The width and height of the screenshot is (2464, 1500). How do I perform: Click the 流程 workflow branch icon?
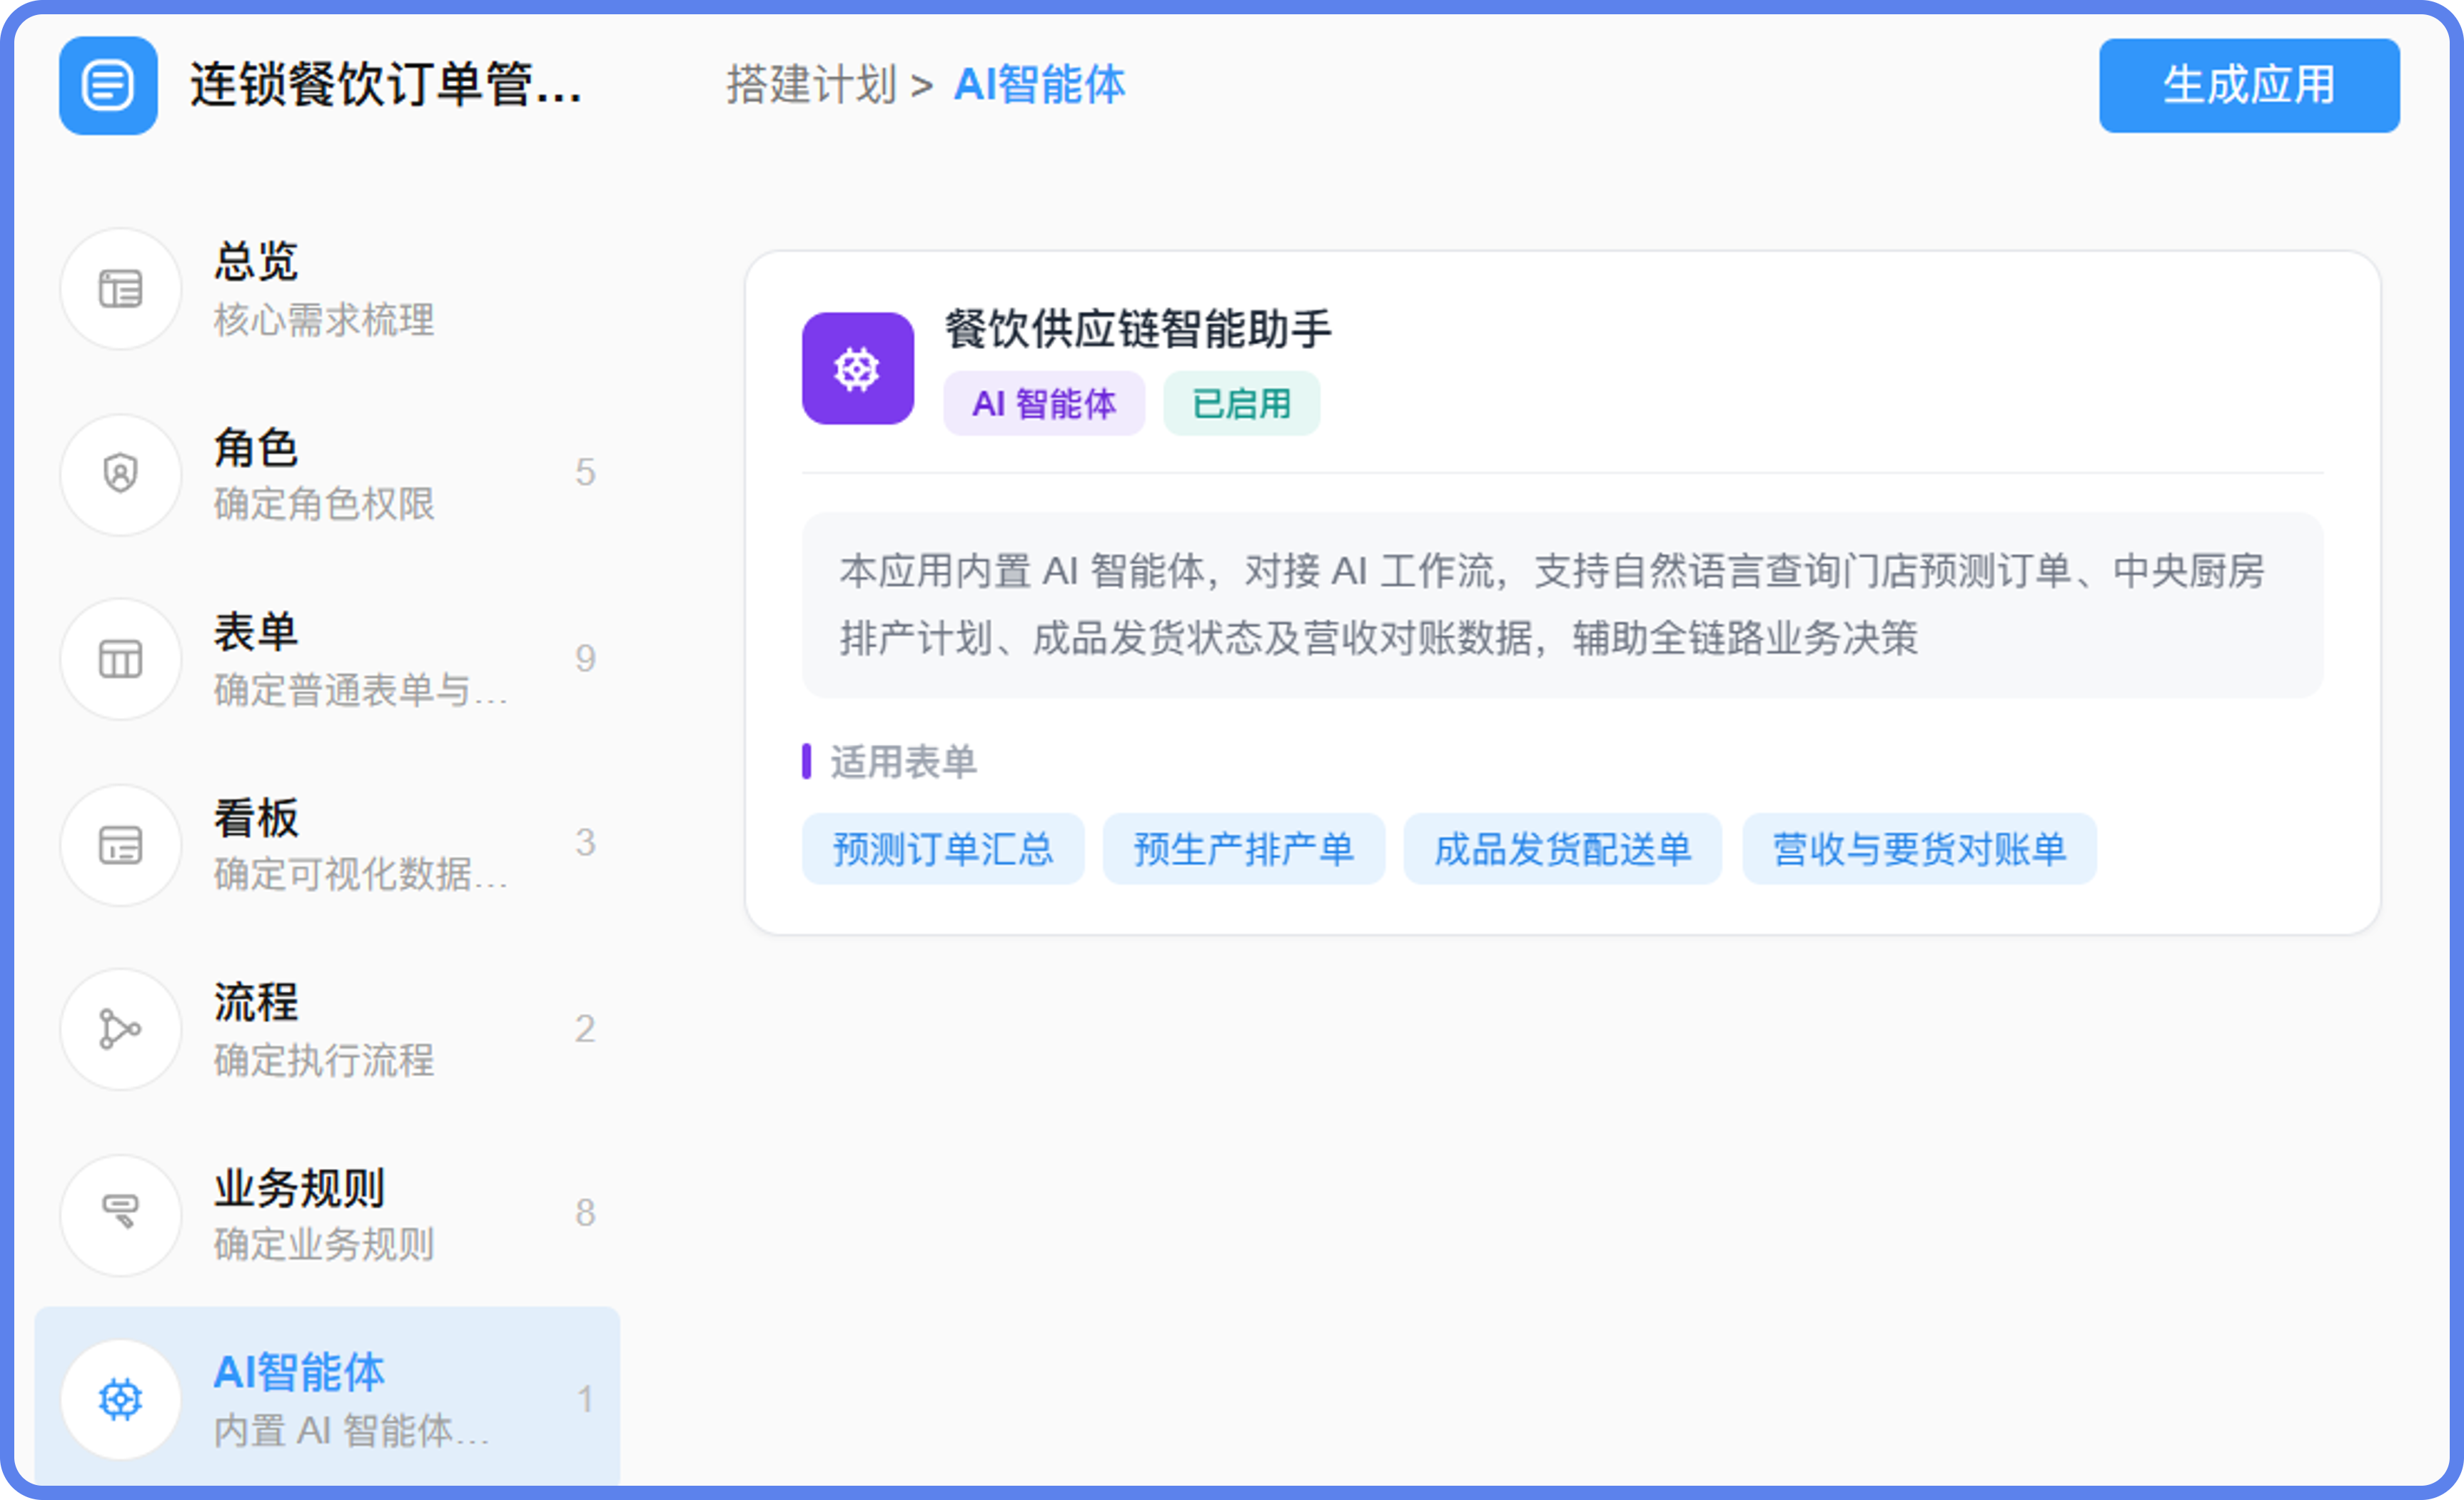click(120, 1029)
